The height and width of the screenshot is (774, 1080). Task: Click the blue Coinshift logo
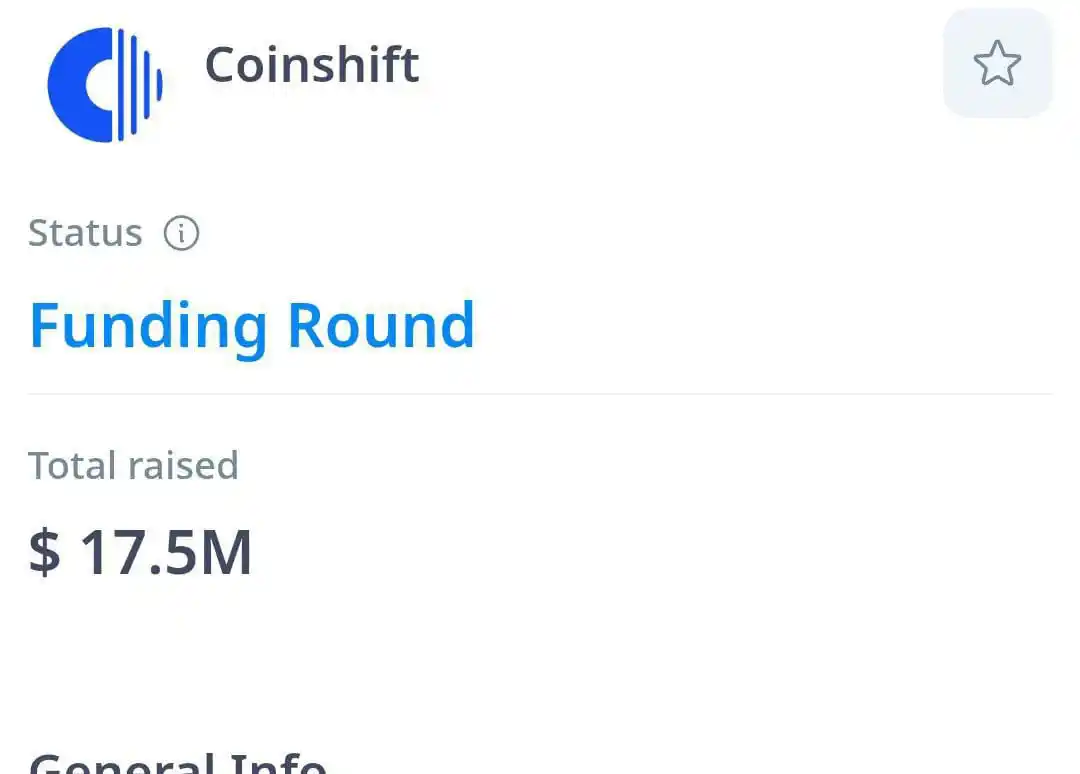[x=105, y=85]
